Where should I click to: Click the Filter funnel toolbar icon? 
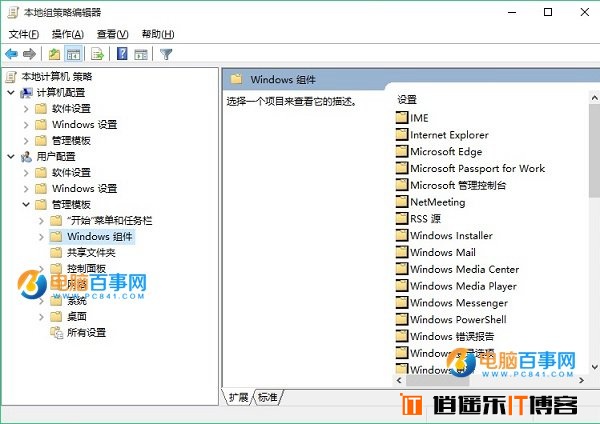click(166, 54)
